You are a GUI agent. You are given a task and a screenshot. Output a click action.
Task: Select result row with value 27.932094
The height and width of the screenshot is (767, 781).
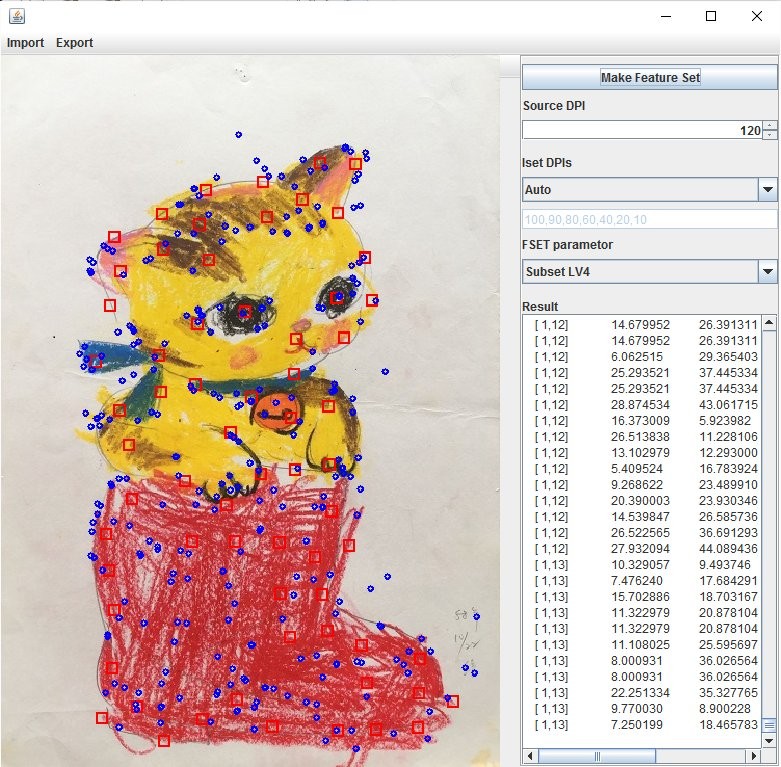tap(643, 549)
